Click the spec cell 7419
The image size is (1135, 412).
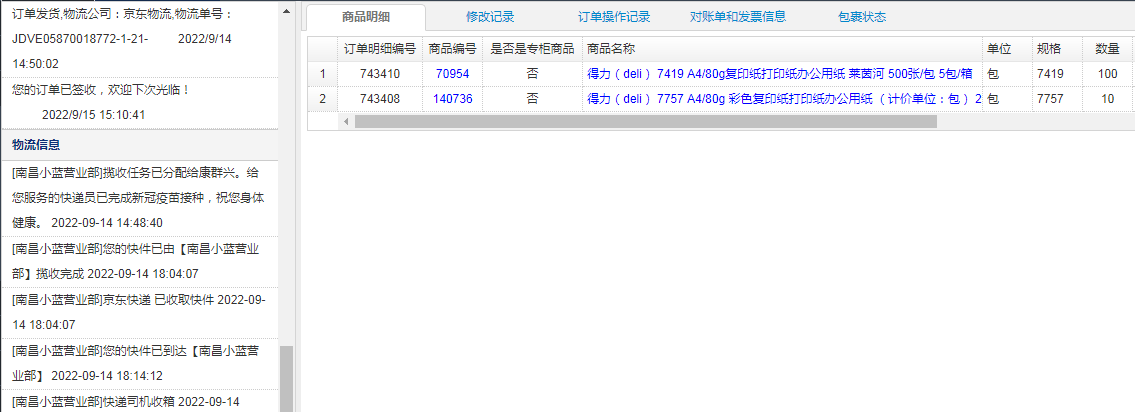(x=1057, y=74)
